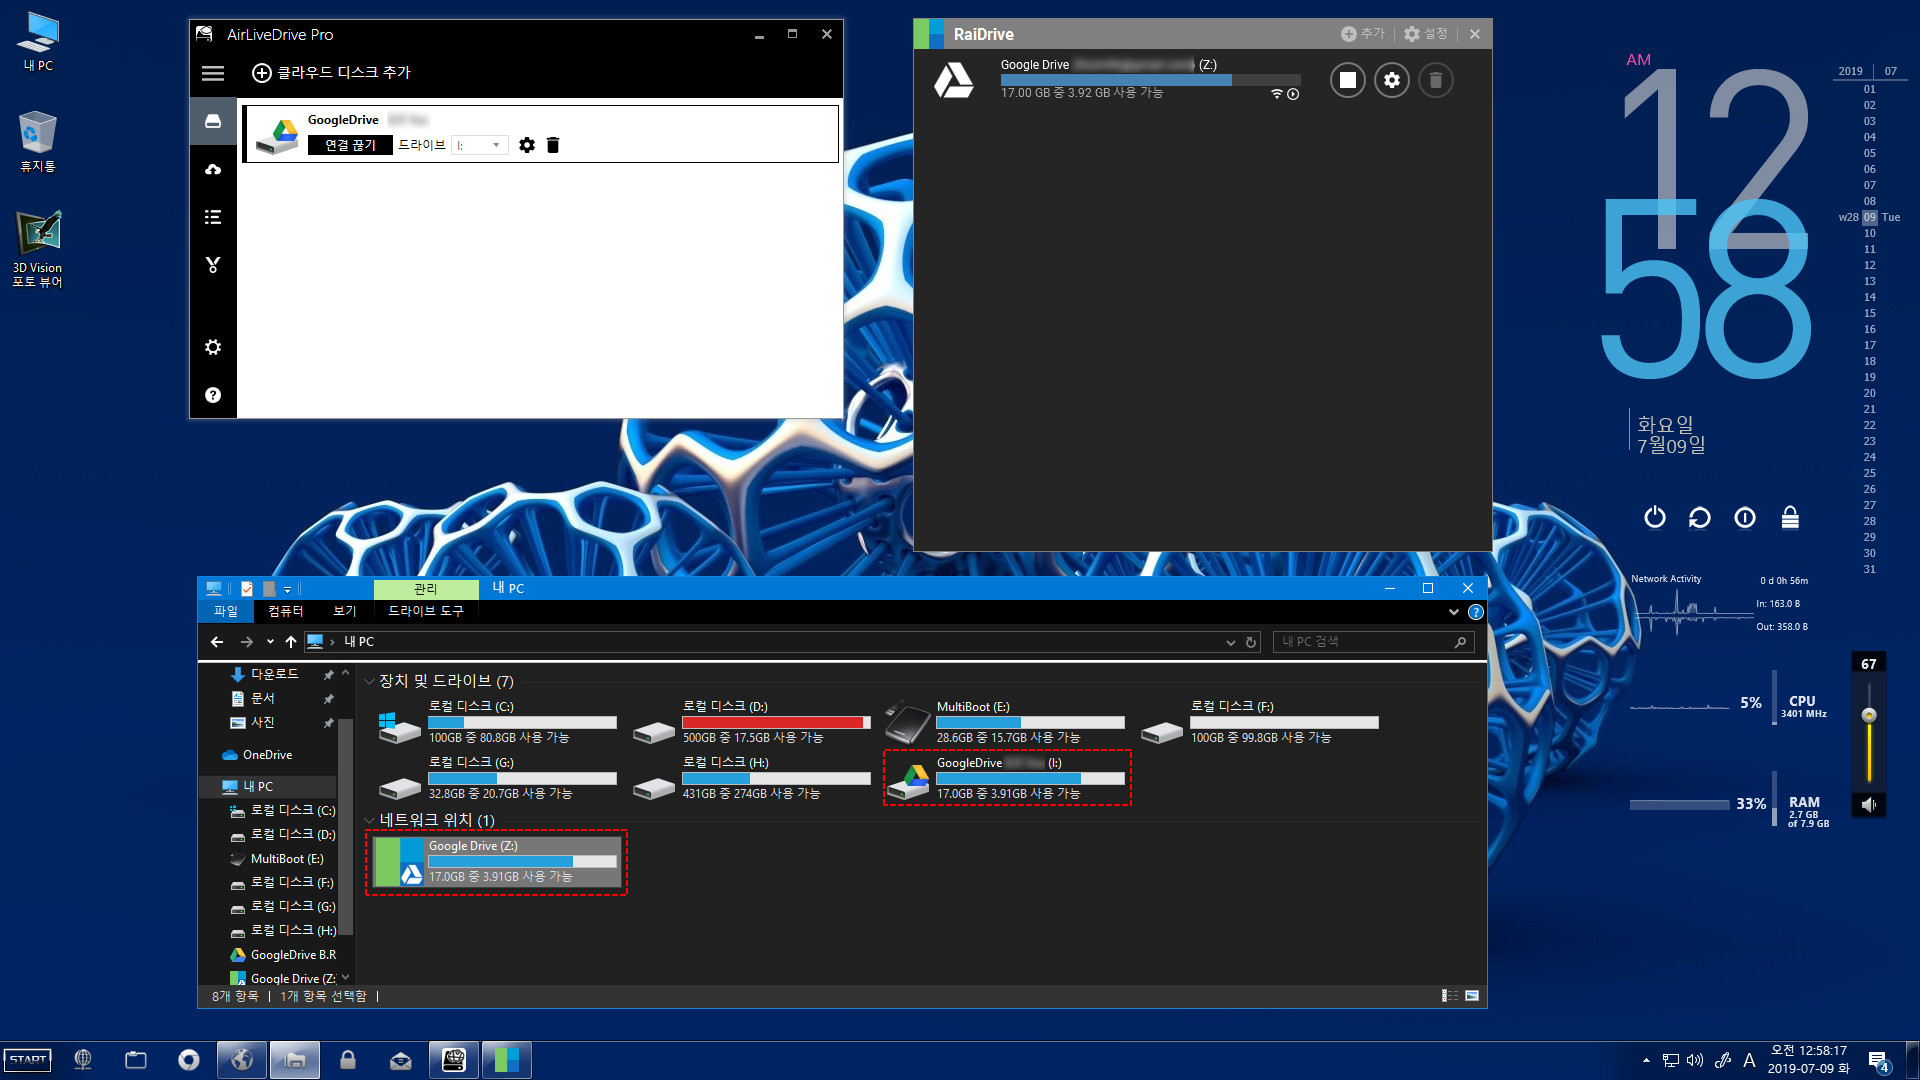Image resolution: width=1920 pixels, height=1080 pixels.
Task: Open AirLiveDrive list view sidebar icon
Action: coord(213,217)
